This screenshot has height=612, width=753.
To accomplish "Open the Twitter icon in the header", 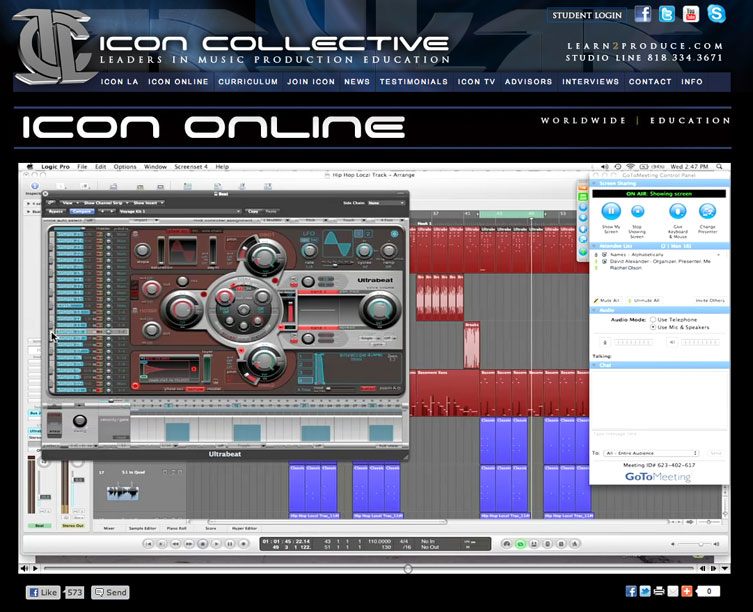I will pos(667,14).
